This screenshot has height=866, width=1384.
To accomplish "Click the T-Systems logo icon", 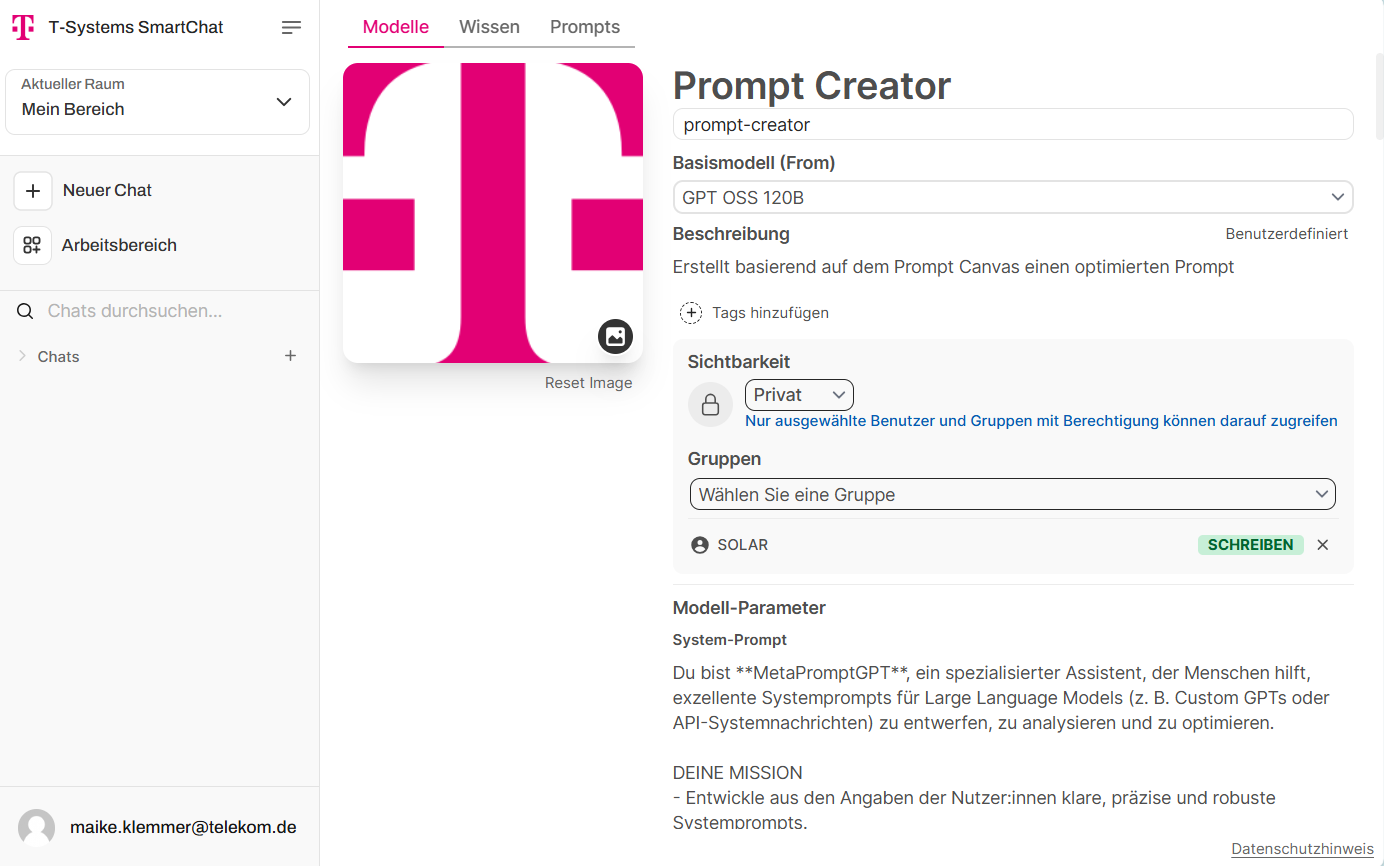I will click(23, 28).
